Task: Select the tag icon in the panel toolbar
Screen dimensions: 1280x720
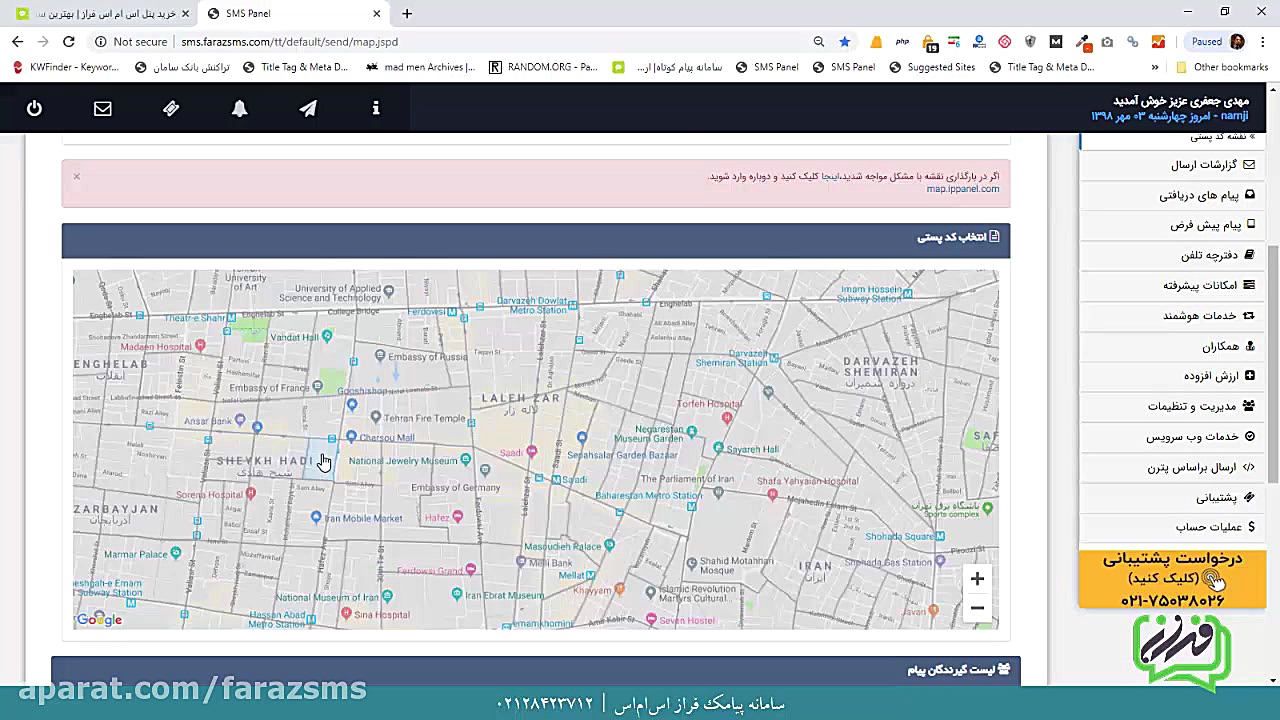Action: tap(170, 108)
